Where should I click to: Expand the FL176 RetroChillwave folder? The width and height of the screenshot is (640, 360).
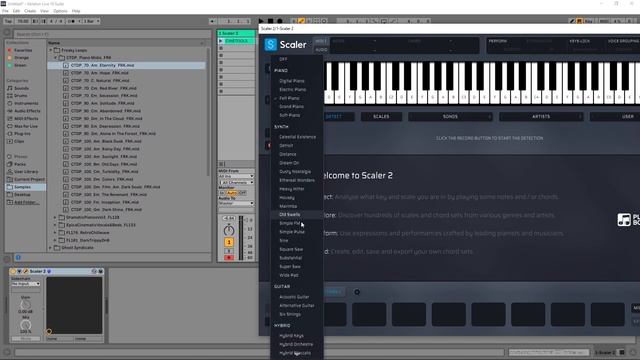[x=55, y=233]
